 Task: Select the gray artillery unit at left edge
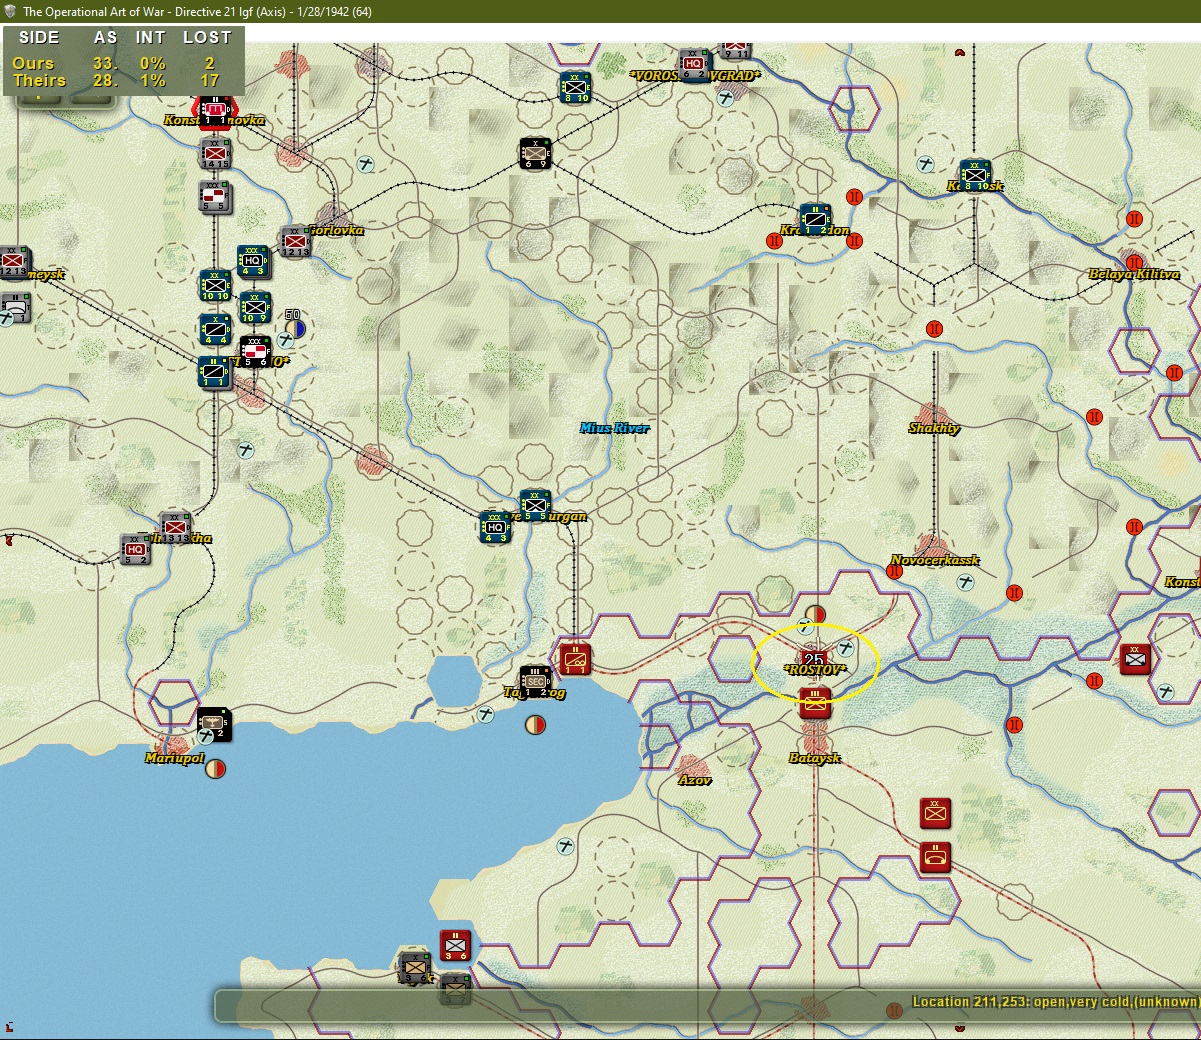pyautogui.click(x=14, y=307)
